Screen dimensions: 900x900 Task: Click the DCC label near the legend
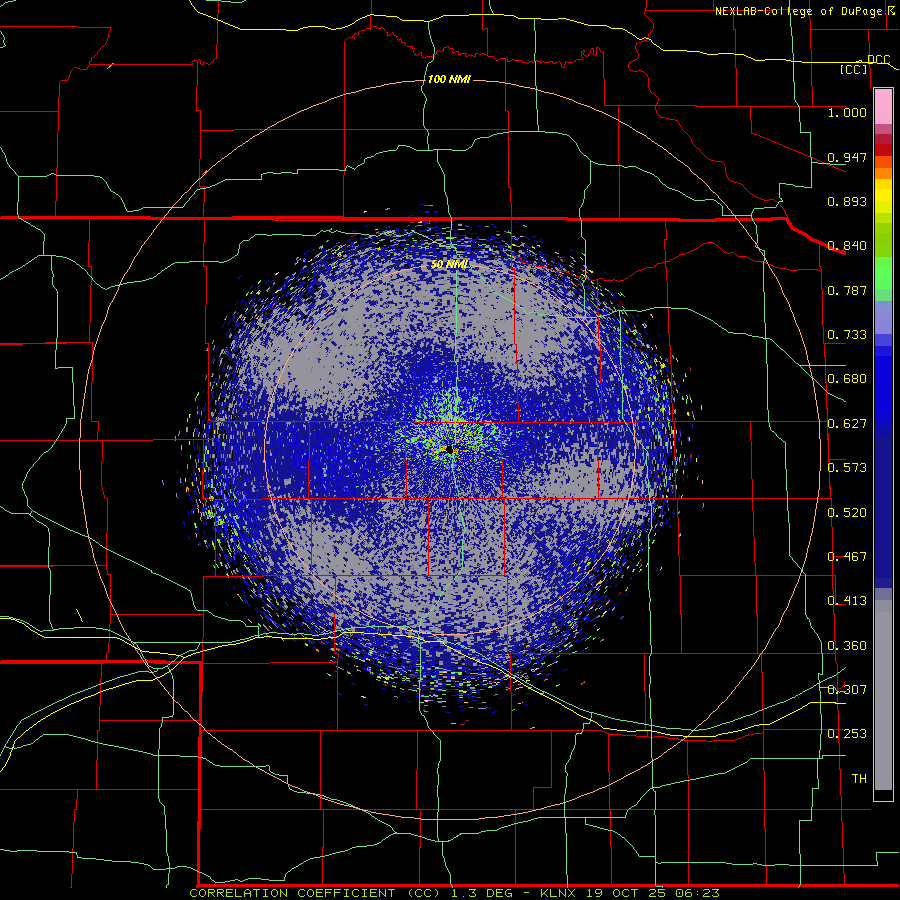click(878, 60)
